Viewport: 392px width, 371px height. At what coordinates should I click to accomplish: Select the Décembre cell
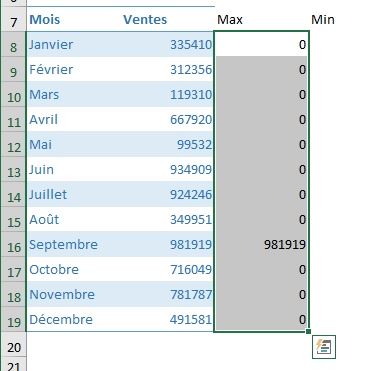[x=74, y=319]
